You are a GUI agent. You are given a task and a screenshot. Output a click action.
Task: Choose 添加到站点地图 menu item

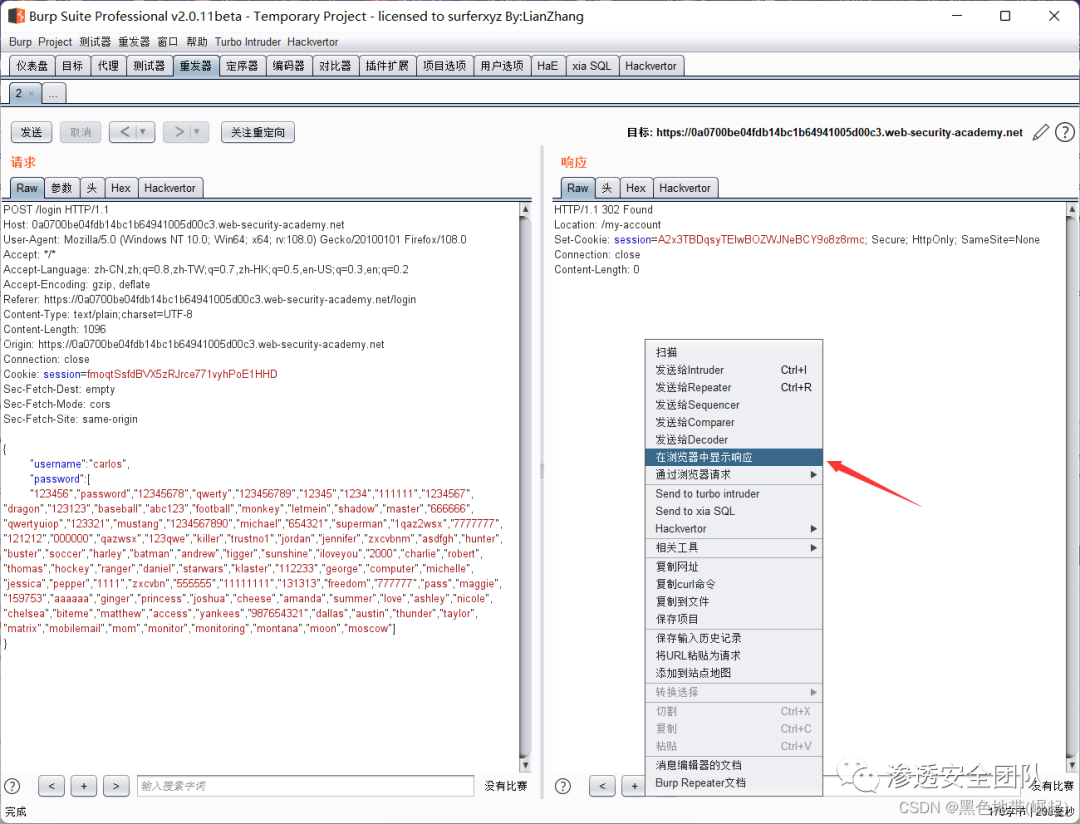coord(734,673)
